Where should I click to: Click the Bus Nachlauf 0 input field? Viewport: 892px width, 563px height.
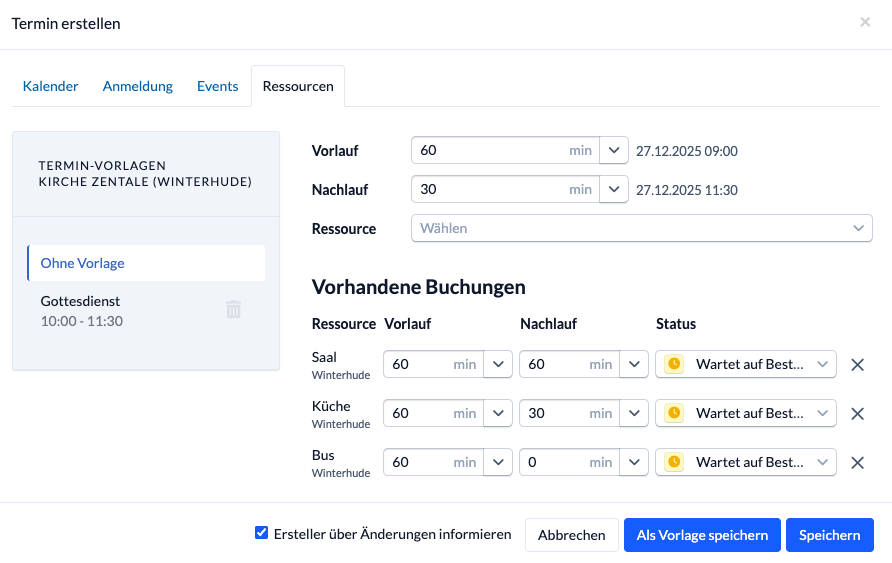click(x=569, y=462)
